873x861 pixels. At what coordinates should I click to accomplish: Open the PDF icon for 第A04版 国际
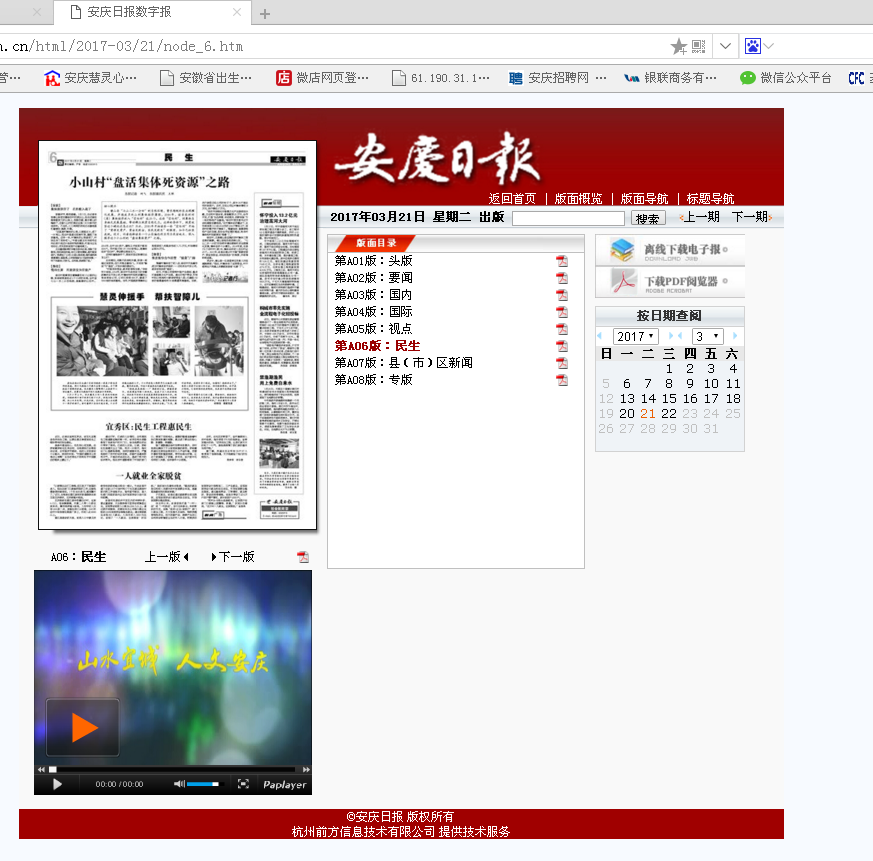click(x=562, y=312)
